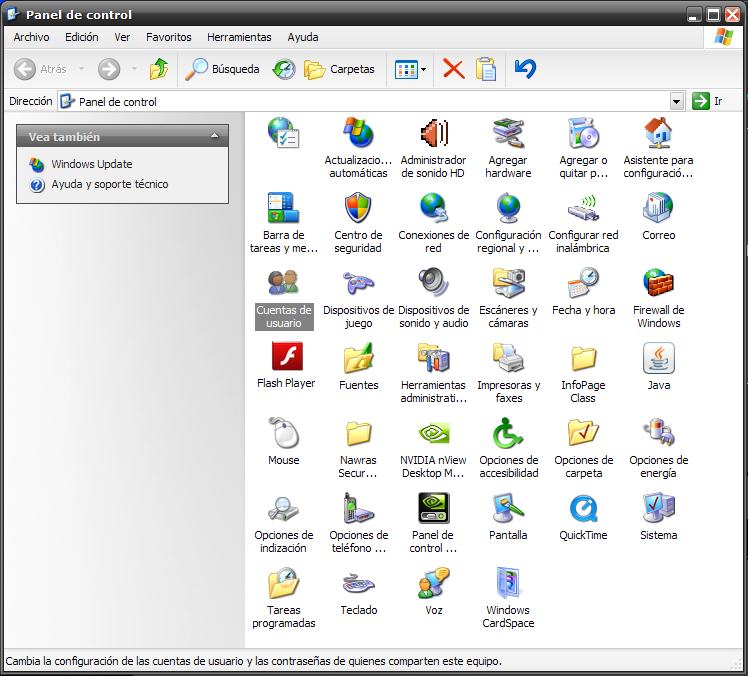This screenshot has width=748, height=676.
Task: Go up one folder level
Action: click(159, 69)
